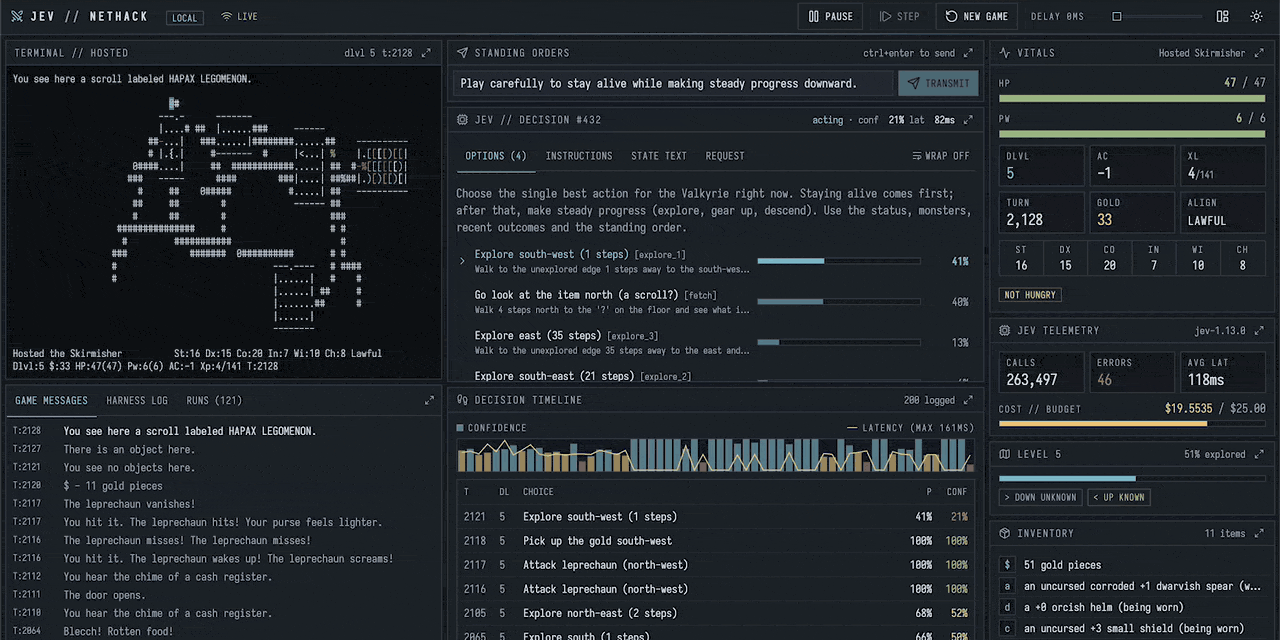Screen dimensions: 1280x640
Task: Open the State Text tab
Action: pyautogui.click(x=658, y=156)
